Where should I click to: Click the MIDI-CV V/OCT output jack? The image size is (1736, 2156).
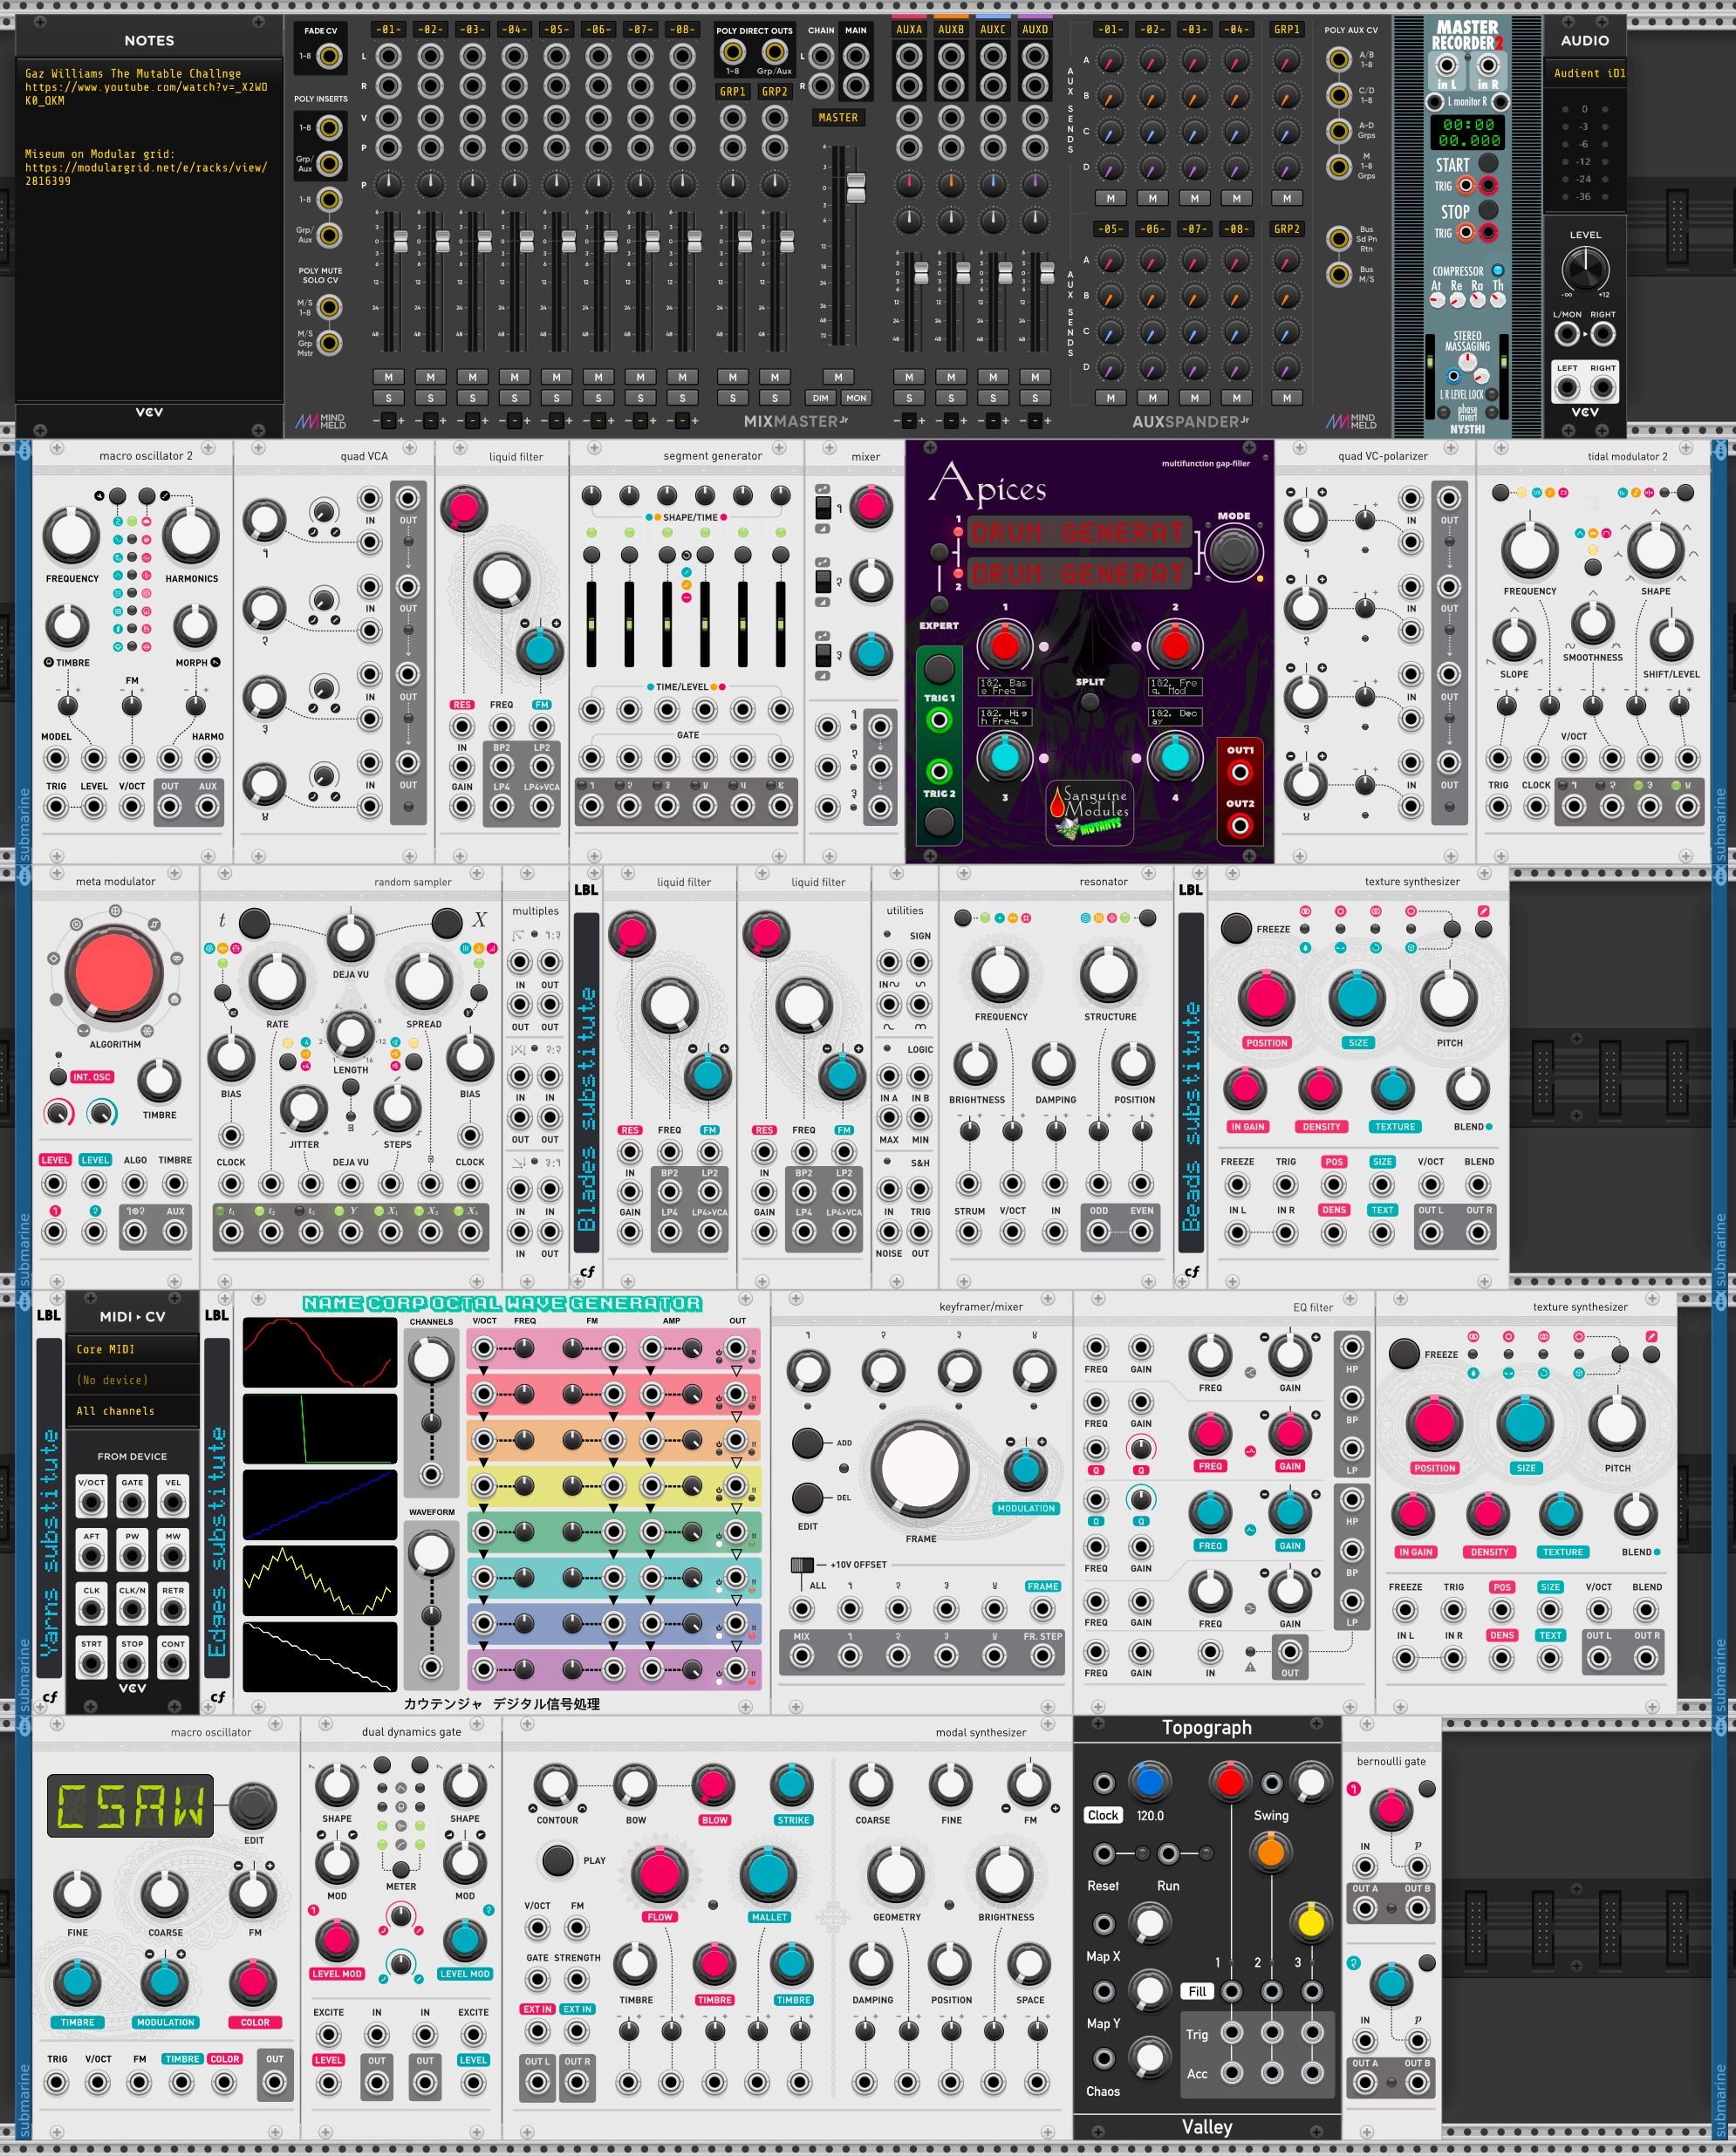[91, 1502]
